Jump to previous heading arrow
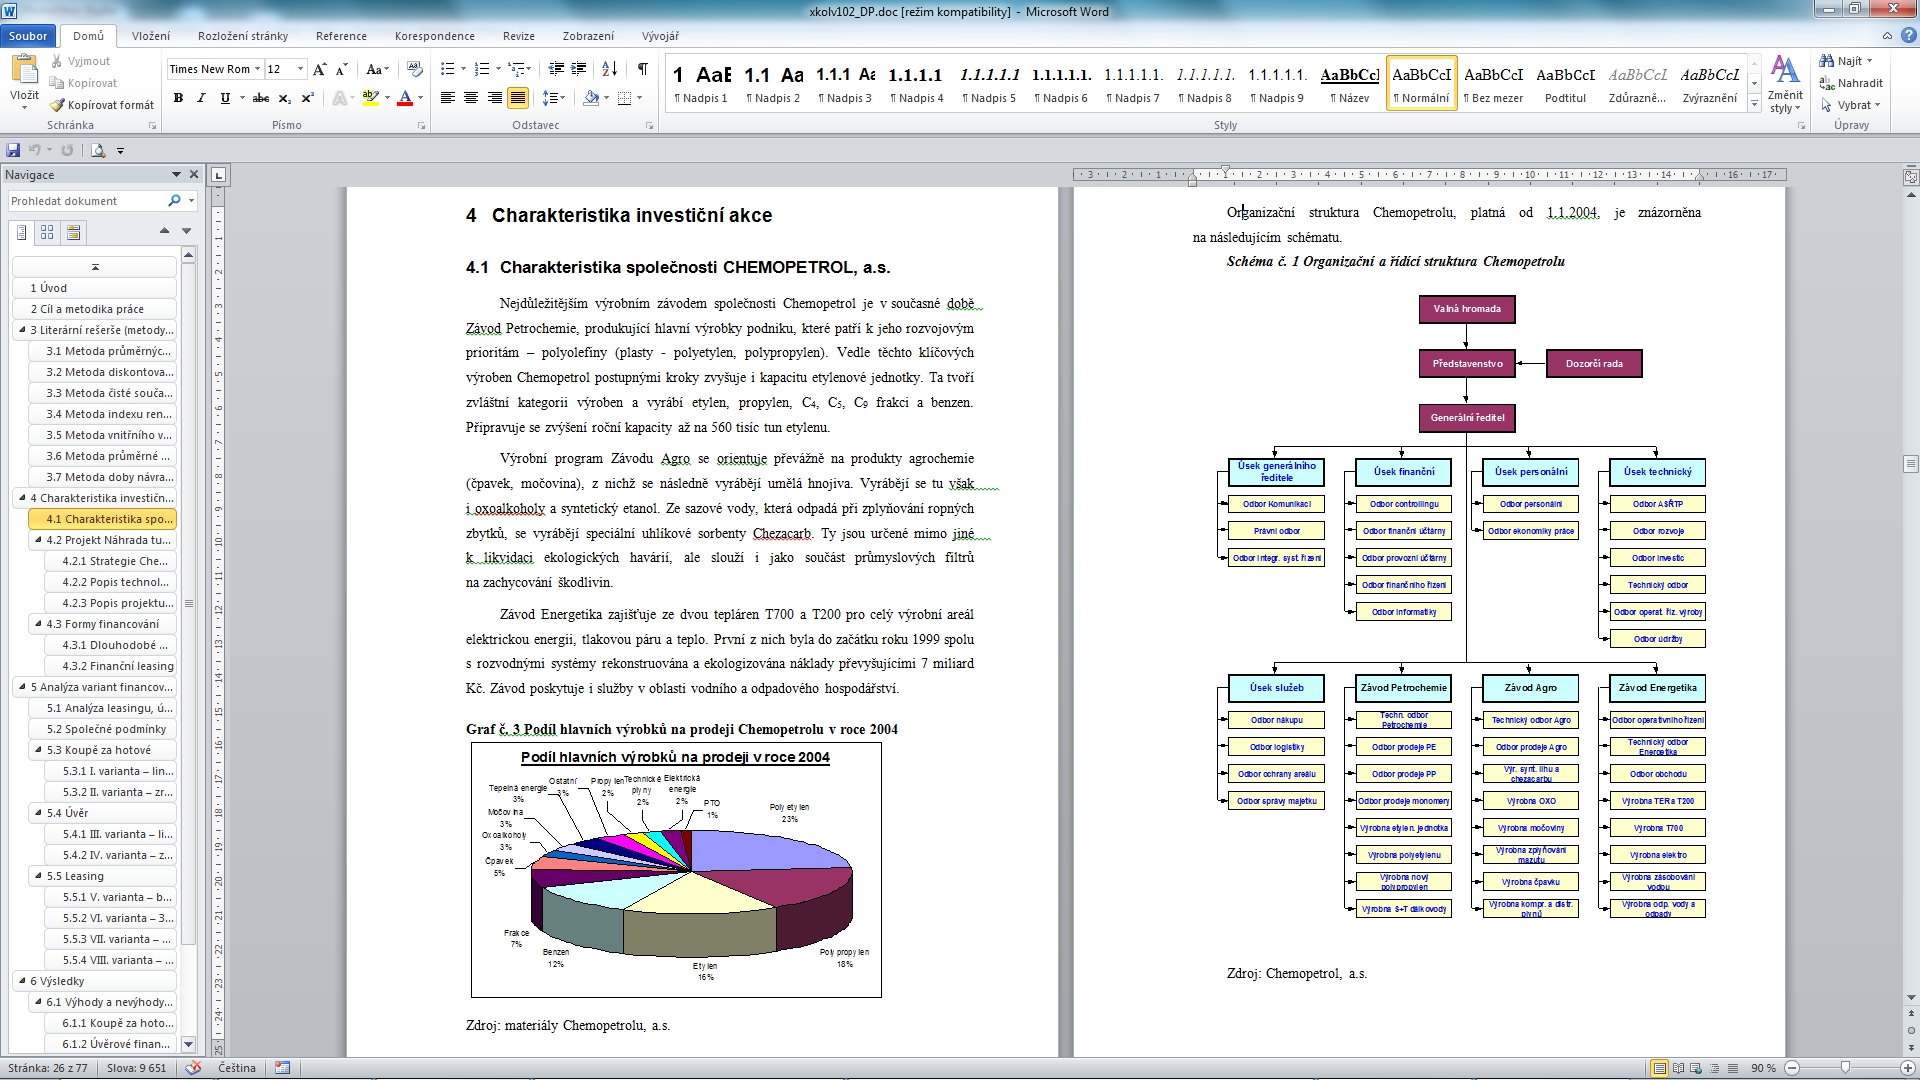This screenshot has width=1920, height=1080. pyautogui.click(x=165, y=231)
